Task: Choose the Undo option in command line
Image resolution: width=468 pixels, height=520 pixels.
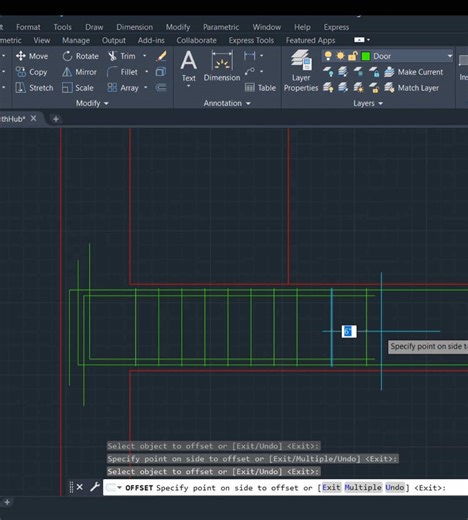Action: point(395,488)
